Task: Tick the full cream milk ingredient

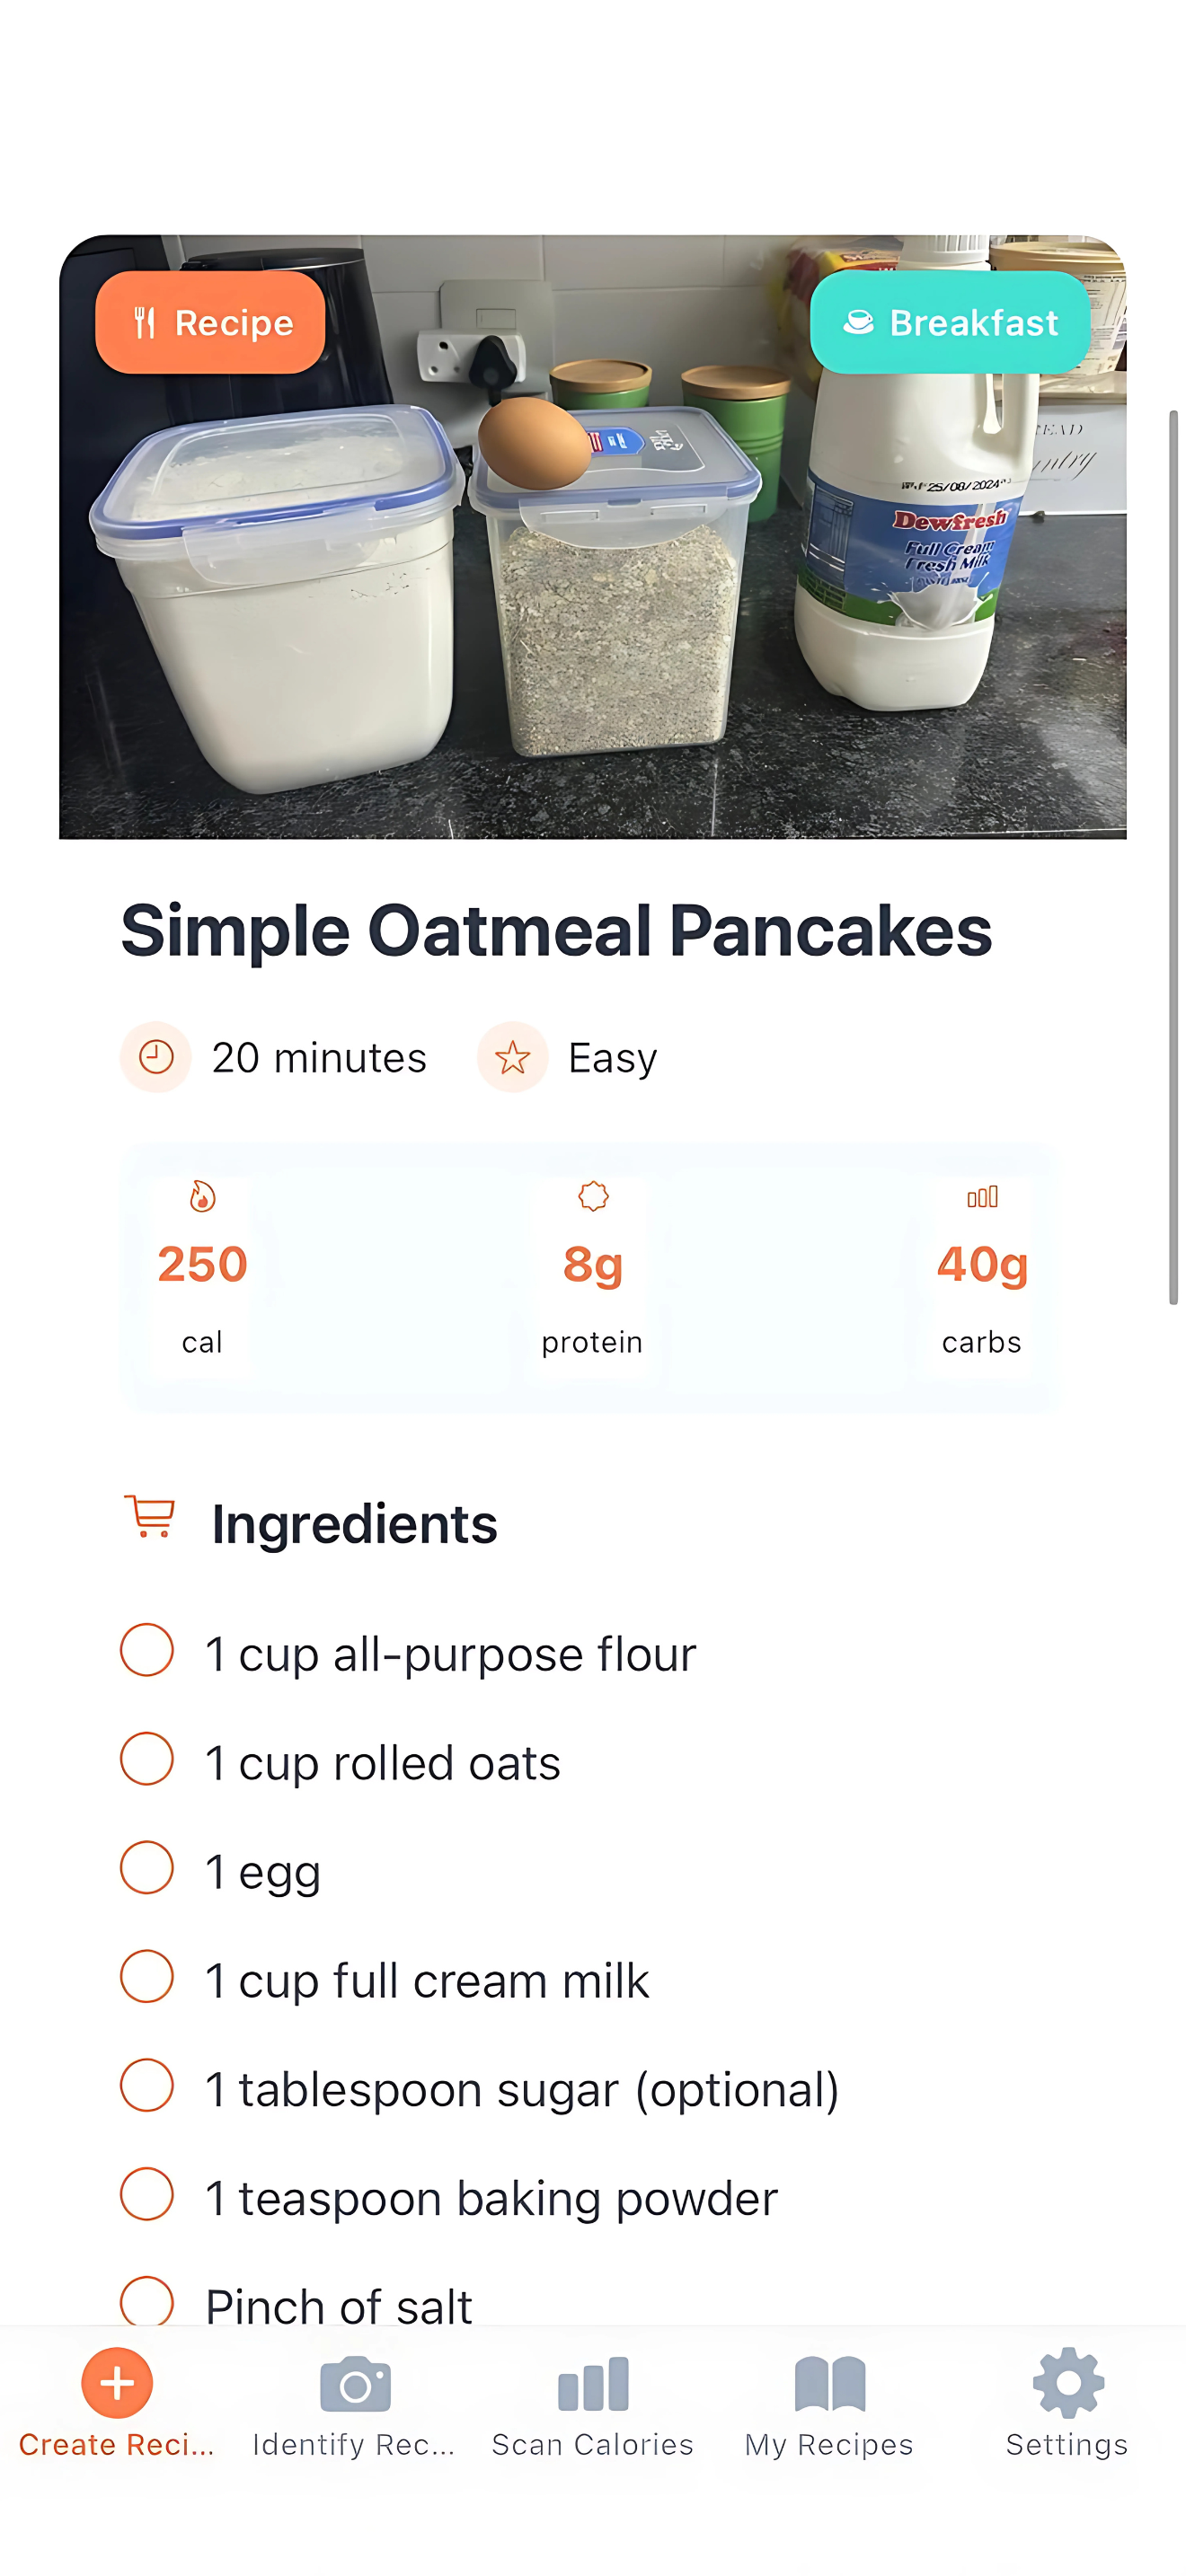Action: click(147, 1977)
